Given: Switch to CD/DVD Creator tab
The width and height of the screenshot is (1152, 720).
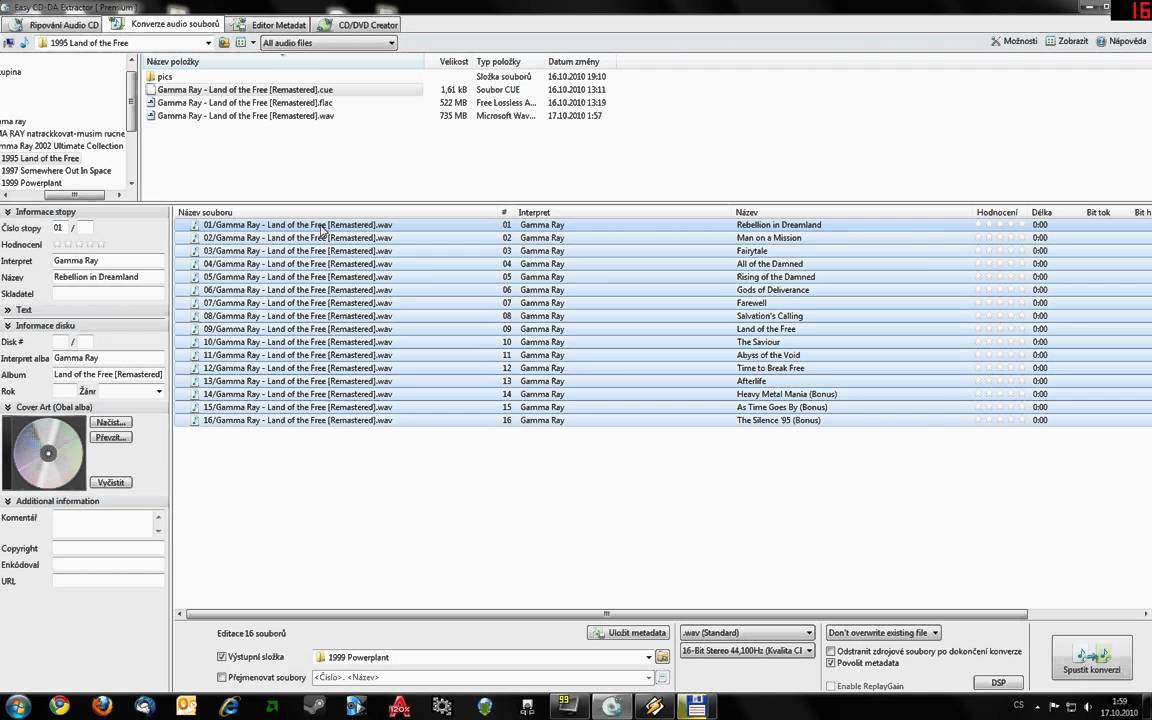Looking at the screenshot, I should [357, 25].
